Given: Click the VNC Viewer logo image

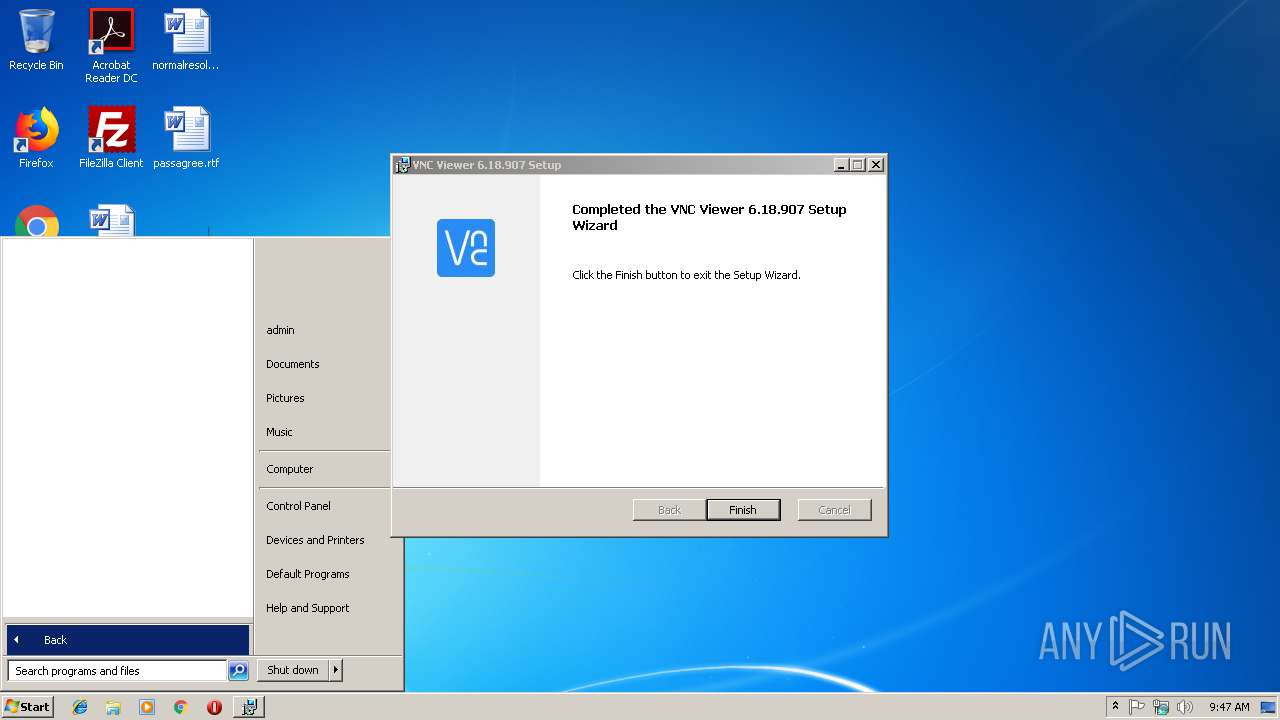Looking at the screenshot, I should coord(466,248).
